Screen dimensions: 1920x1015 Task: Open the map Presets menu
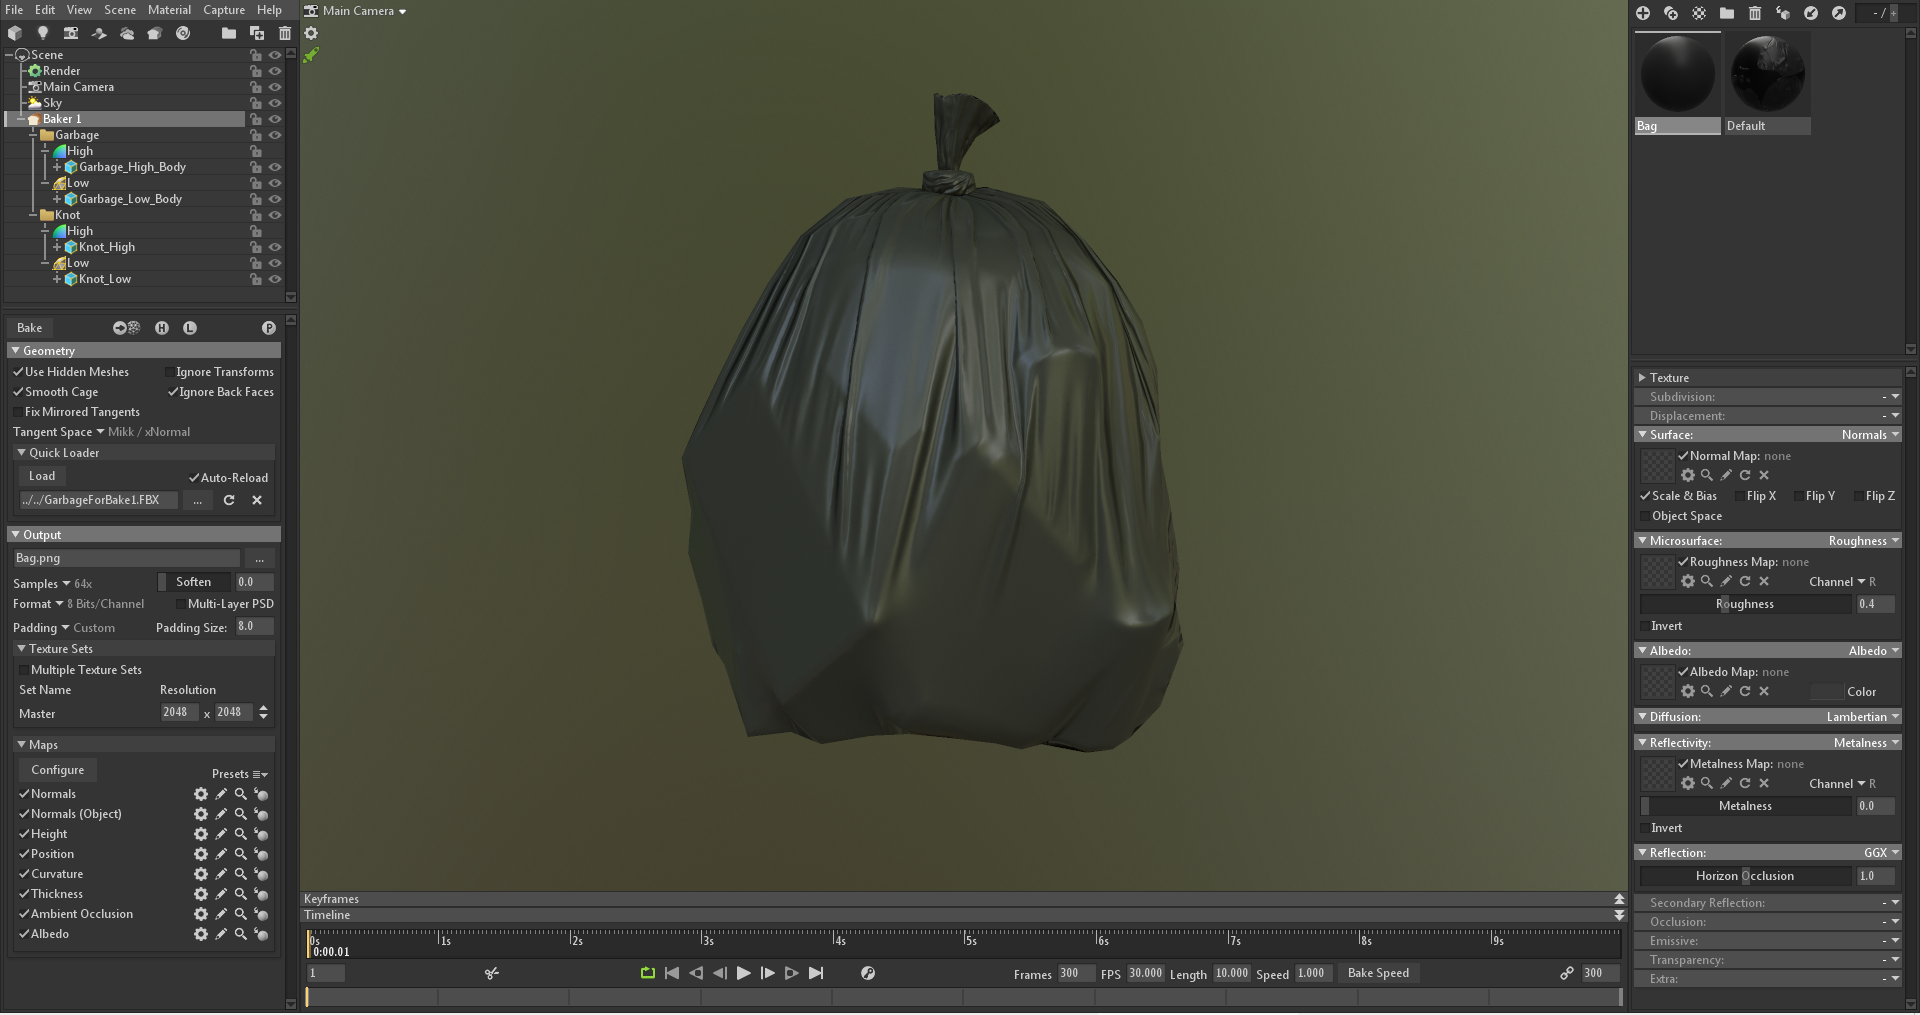point(240,774)
